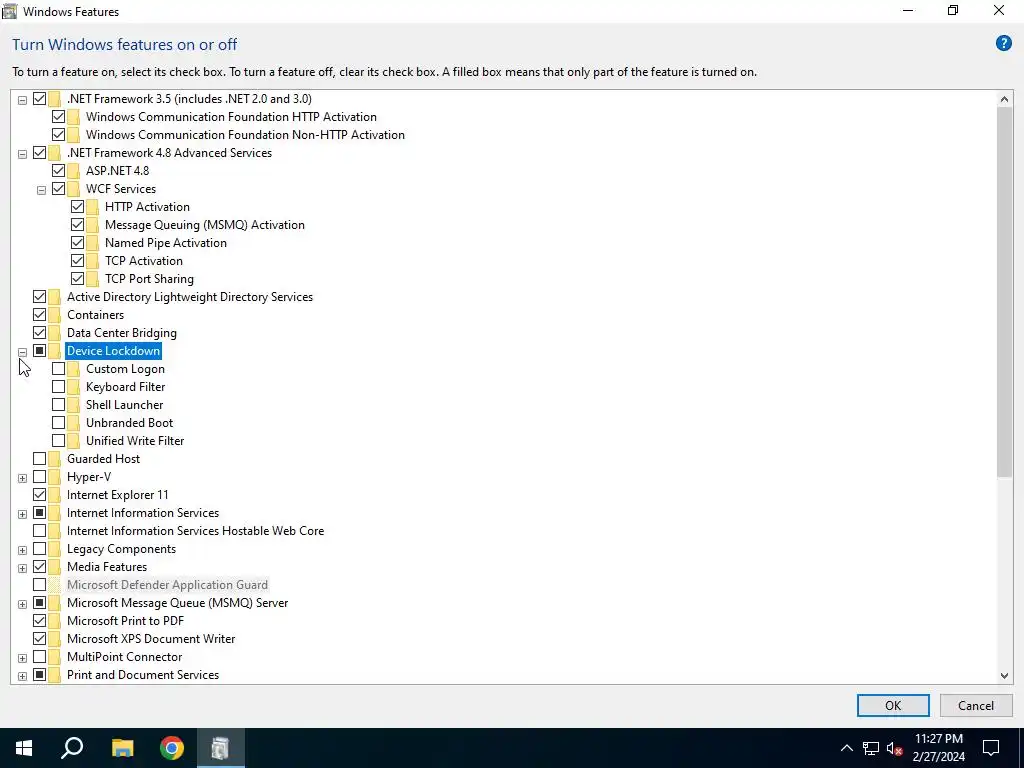Enable the Custom Logon checkbox
Screen dimensions: 1024x768
point(58,369)
